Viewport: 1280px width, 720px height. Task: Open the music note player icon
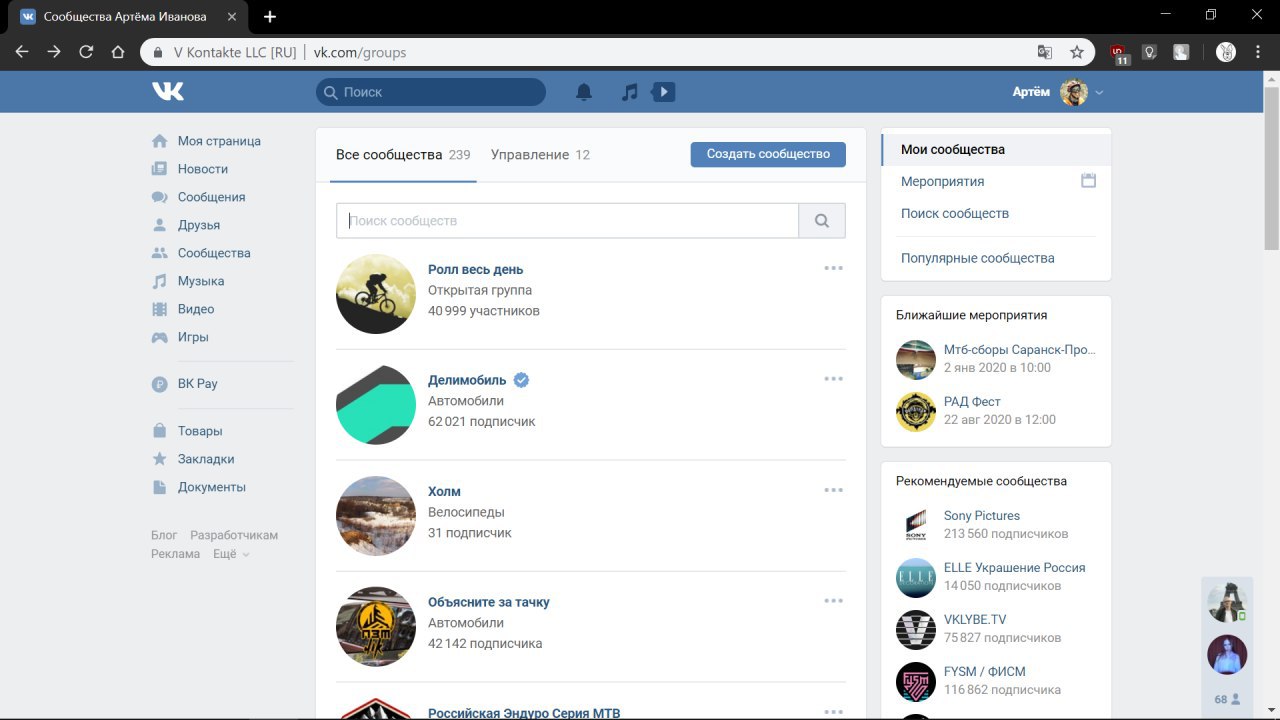[x=629, y=92]
